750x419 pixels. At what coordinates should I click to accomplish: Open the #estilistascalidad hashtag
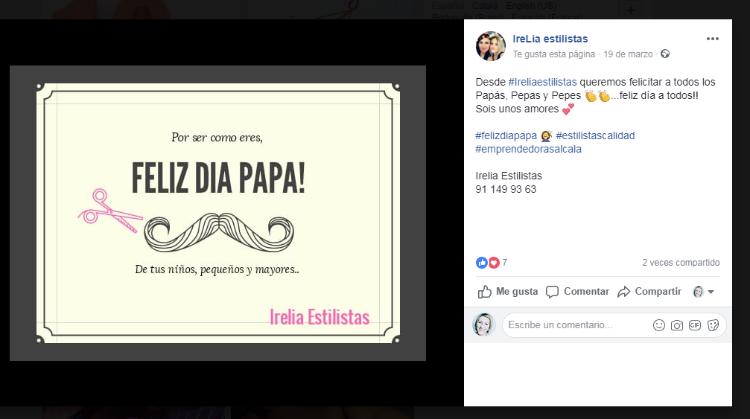tap(596, 135)
